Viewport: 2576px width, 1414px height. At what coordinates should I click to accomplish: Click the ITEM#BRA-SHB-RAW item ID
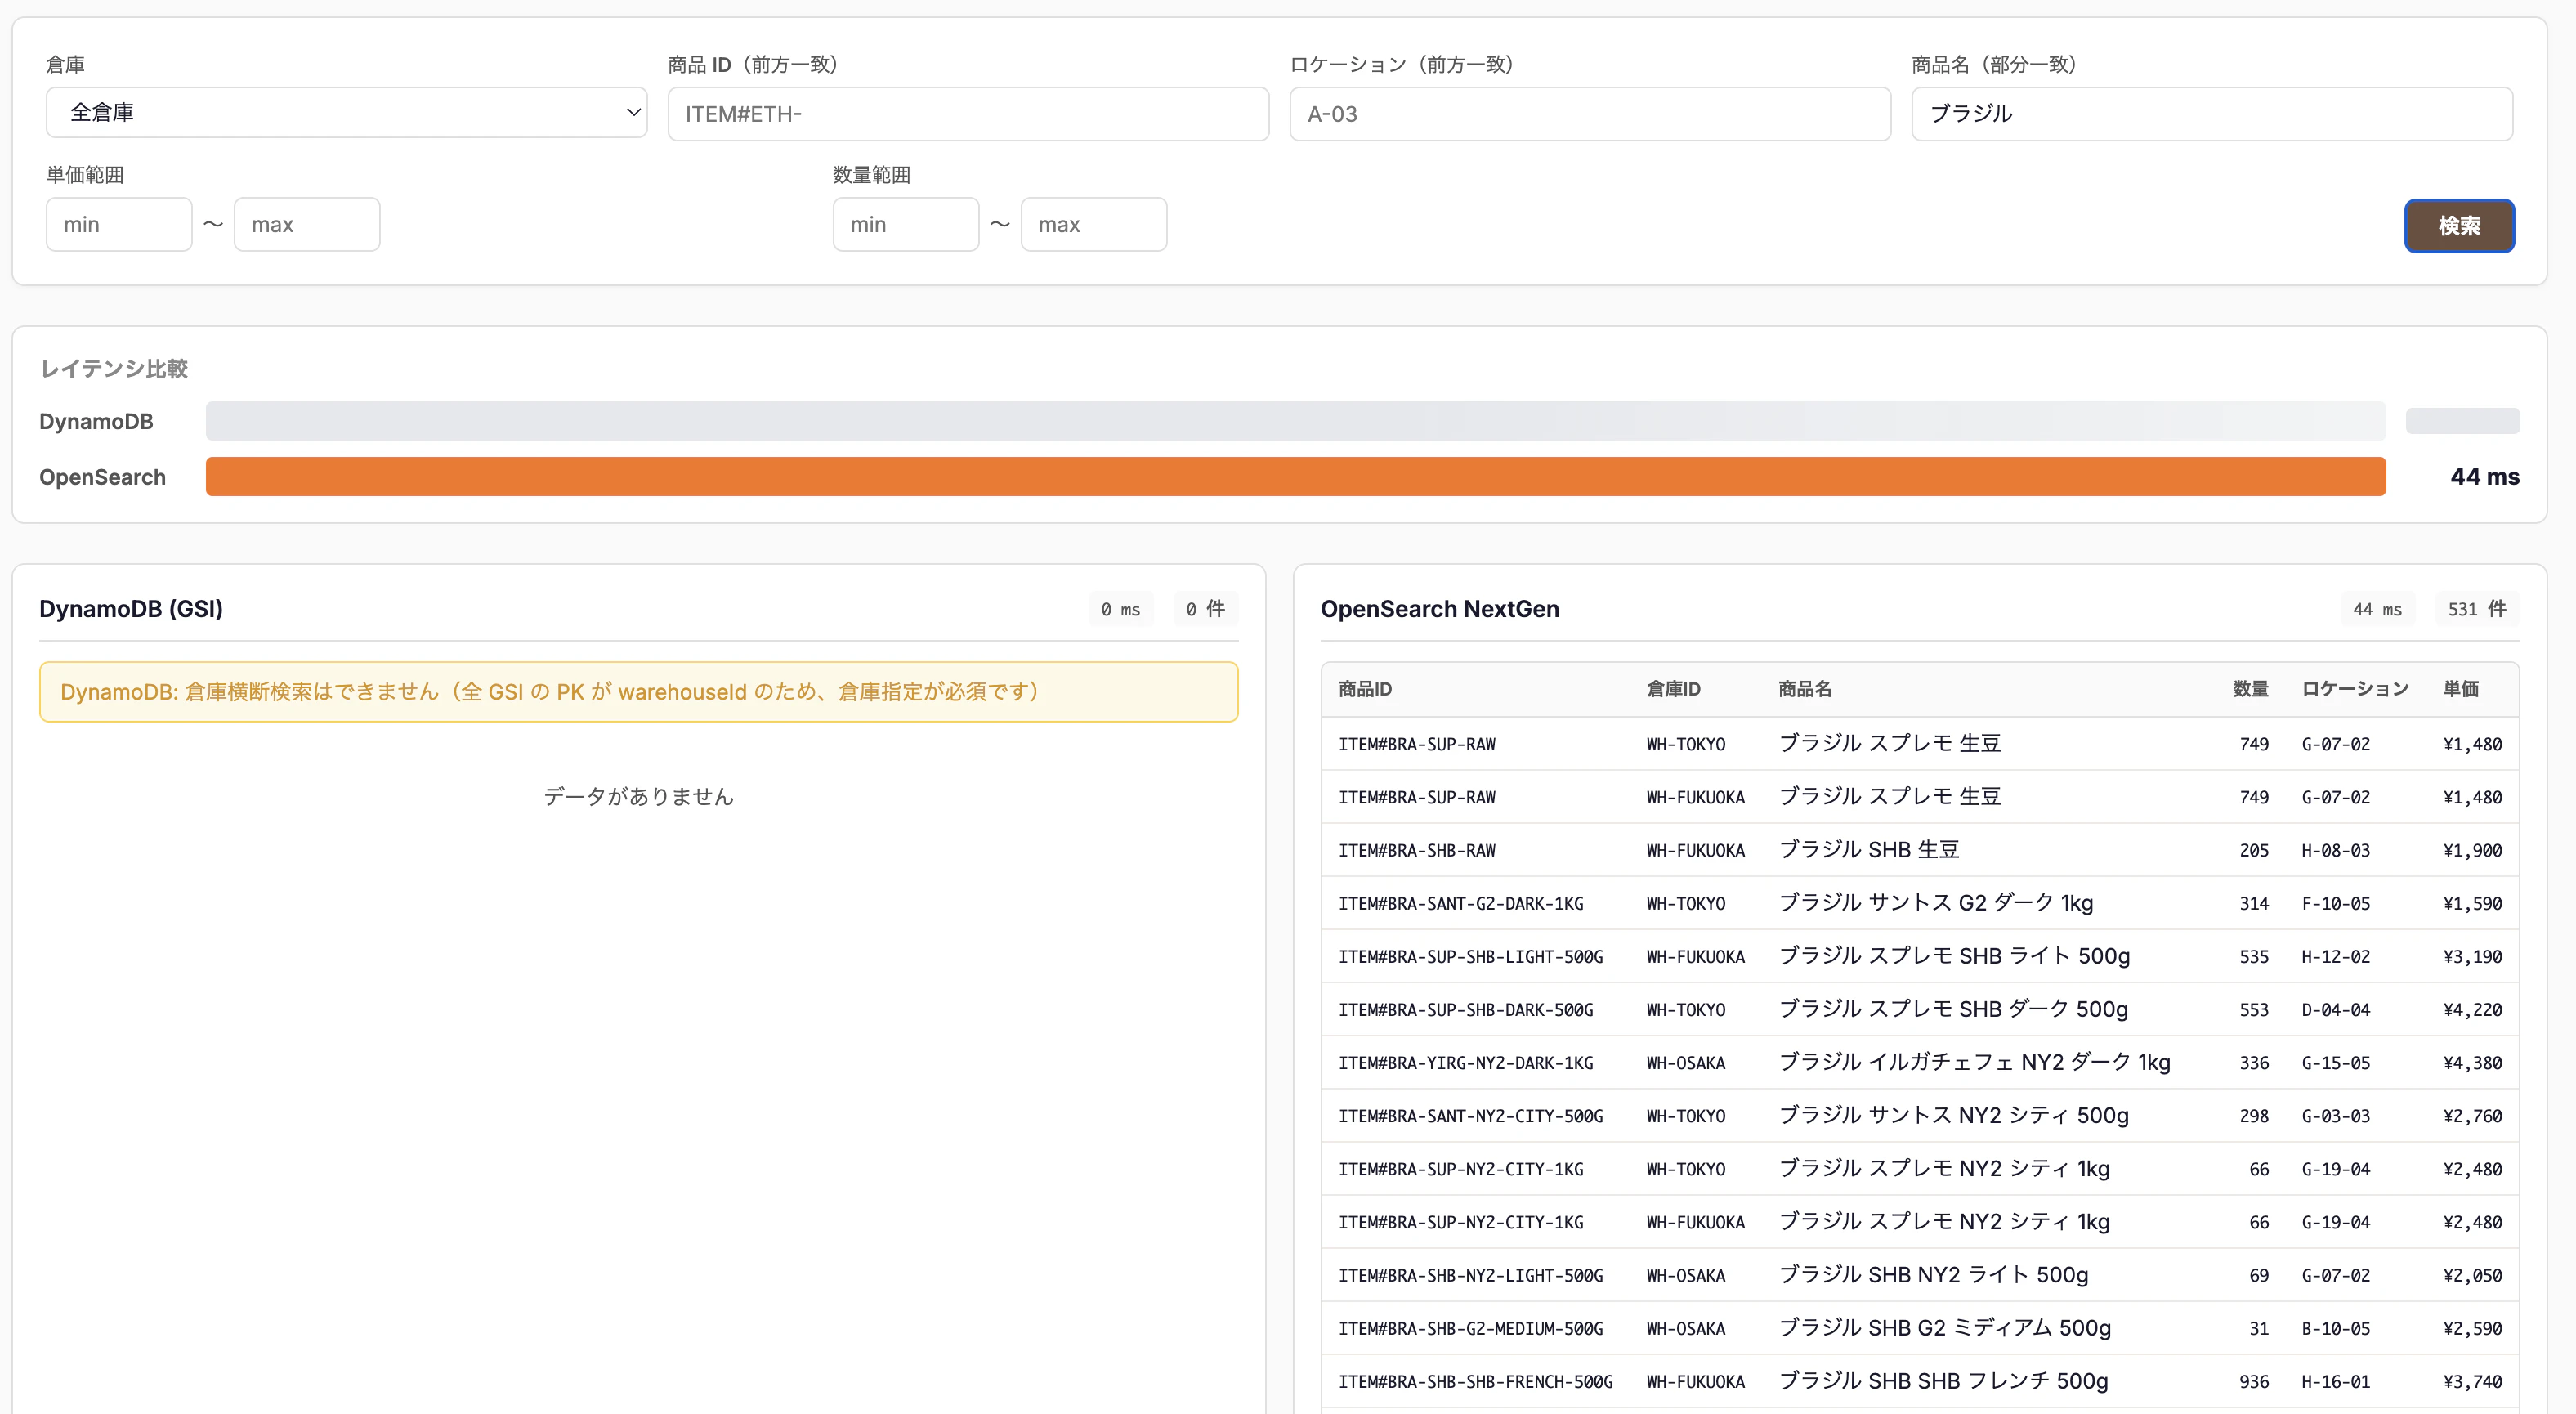pos(1417,850)
